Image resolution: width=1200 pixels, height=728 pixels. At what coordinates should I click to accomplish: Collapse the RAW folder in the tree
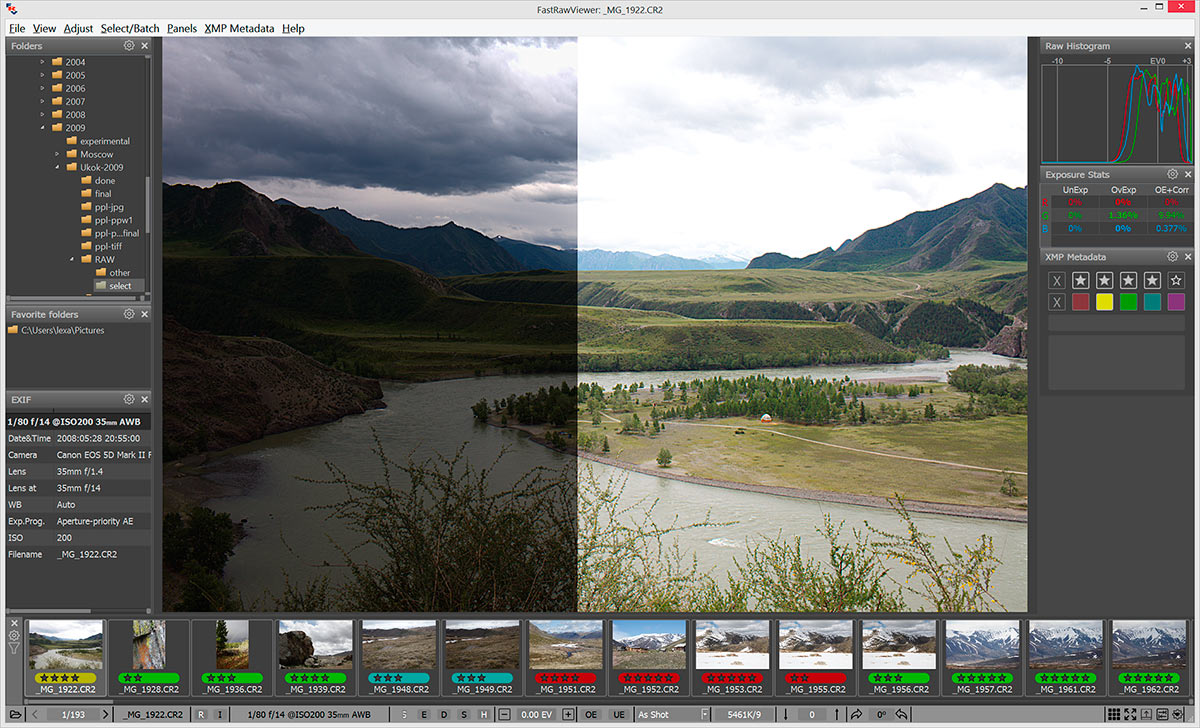(72, 259)
